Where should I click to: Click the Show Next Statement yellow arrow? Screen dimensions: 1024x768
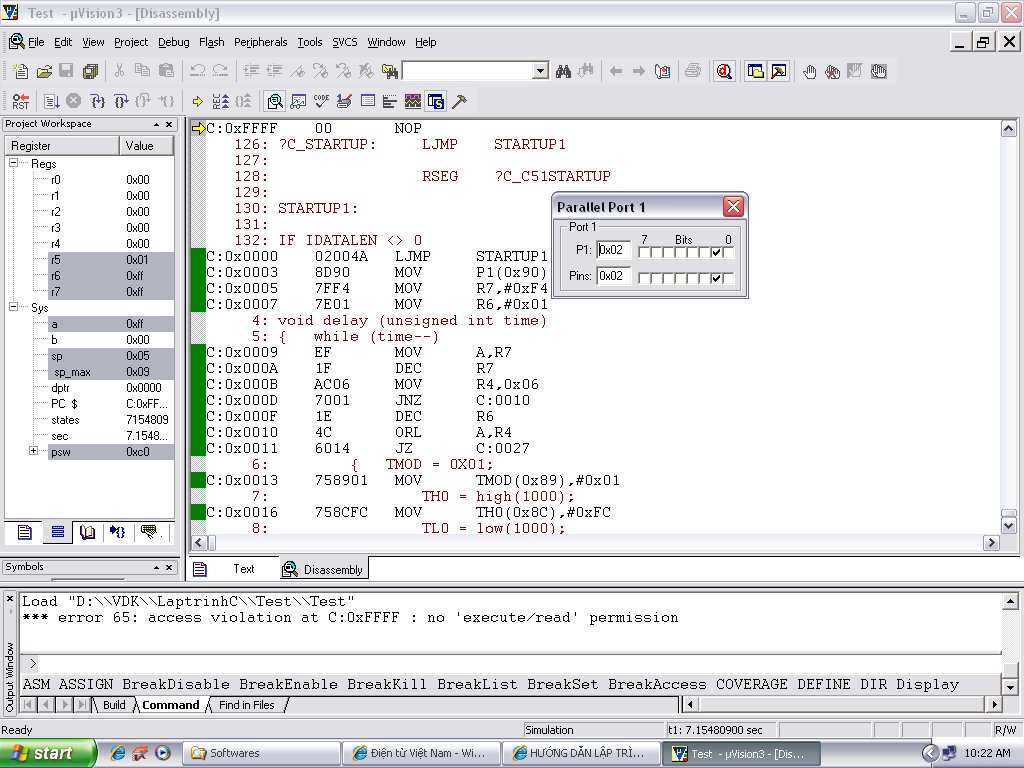tap(198, 101)
